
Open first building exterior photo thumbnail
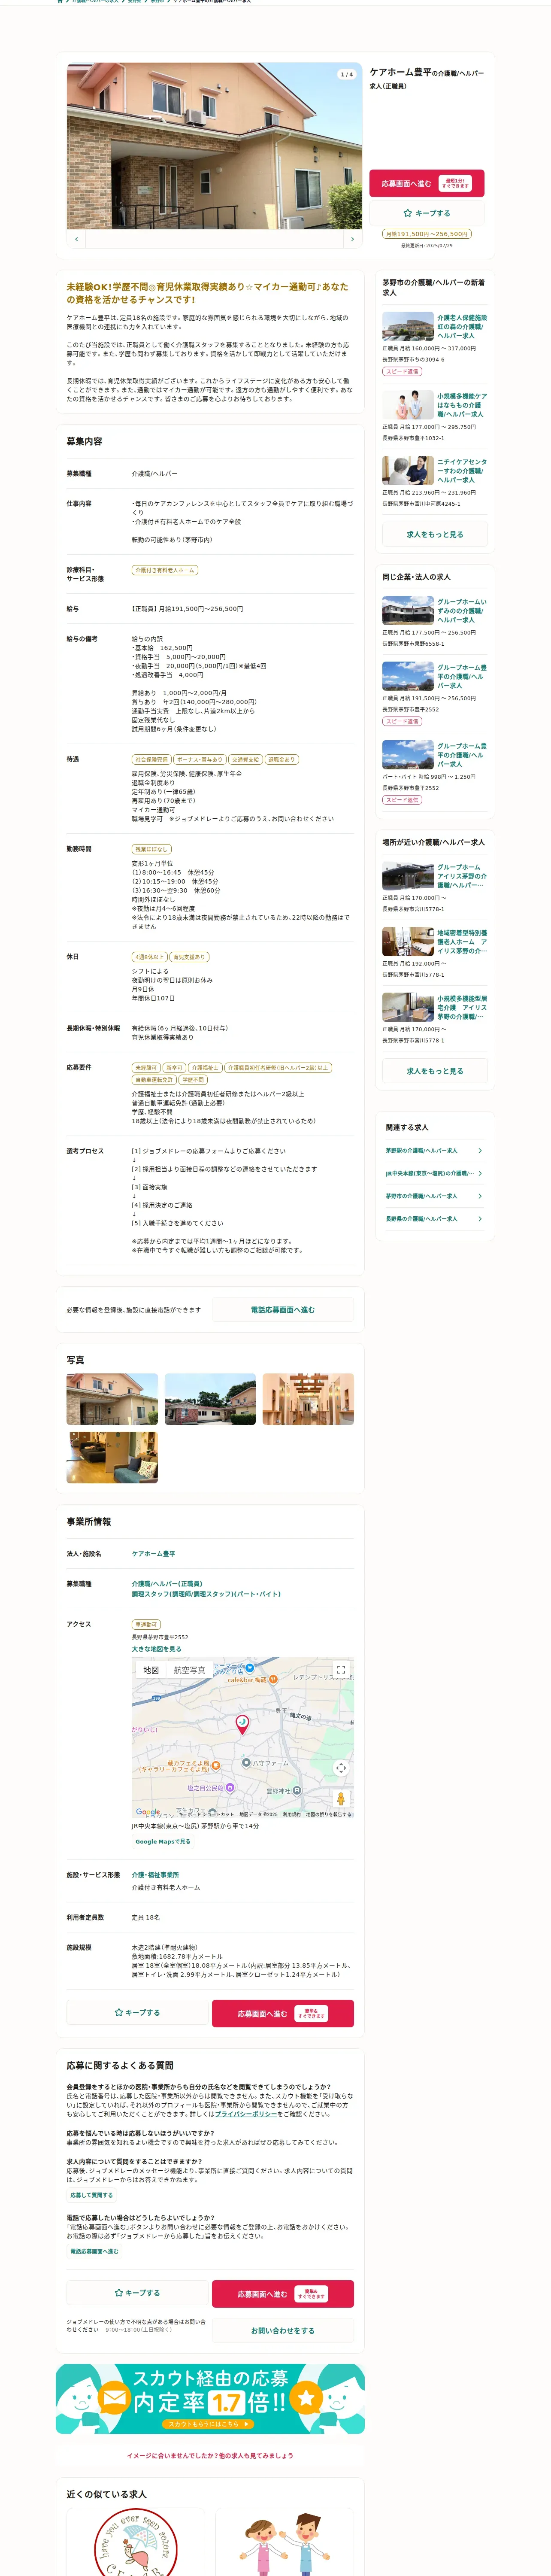(x=112, y=1399)
